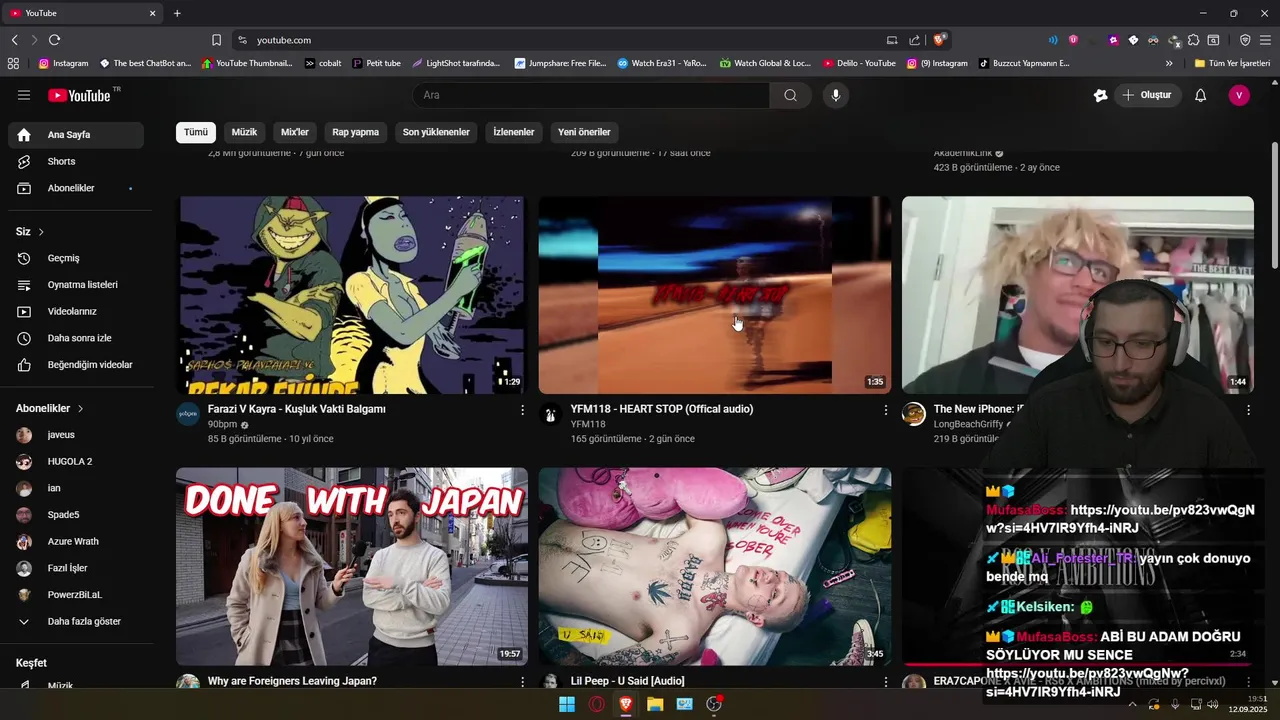The height and width of the screenshot is (720, 1280).
Task: Bookmark this page icon in address bar
Action: (216, 40)
